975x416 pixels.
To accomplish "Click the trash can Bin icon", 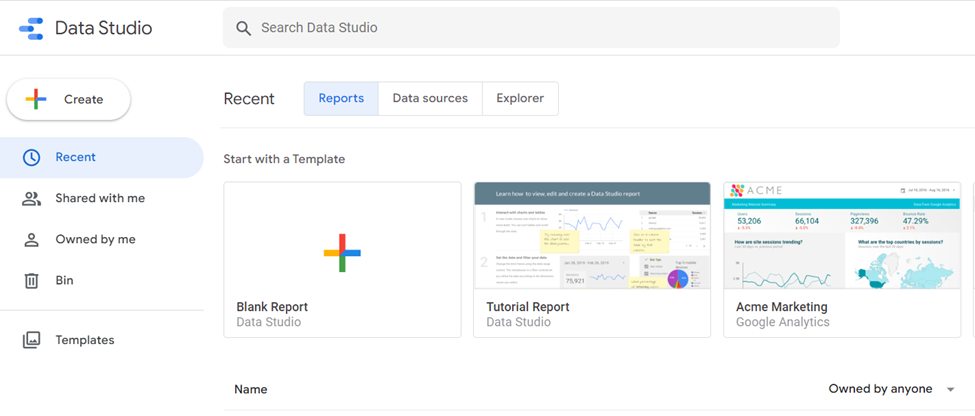I will click(x=31, y=281).
